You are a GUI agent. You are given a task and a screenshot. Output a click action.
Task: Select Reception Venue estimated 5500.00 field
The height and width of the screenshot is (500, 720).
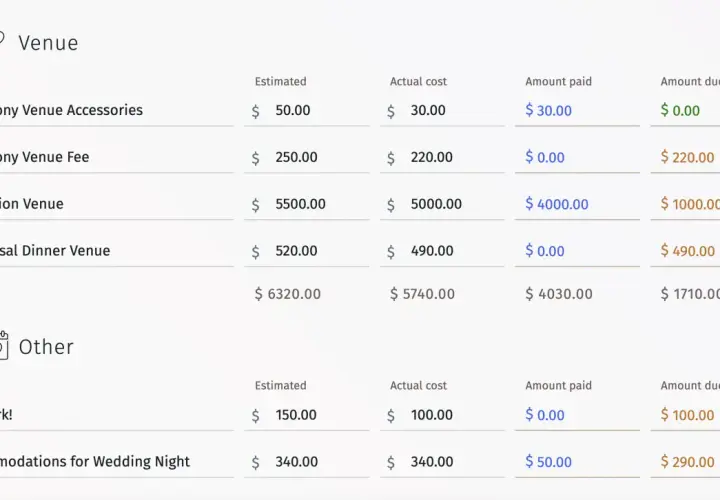307,204
